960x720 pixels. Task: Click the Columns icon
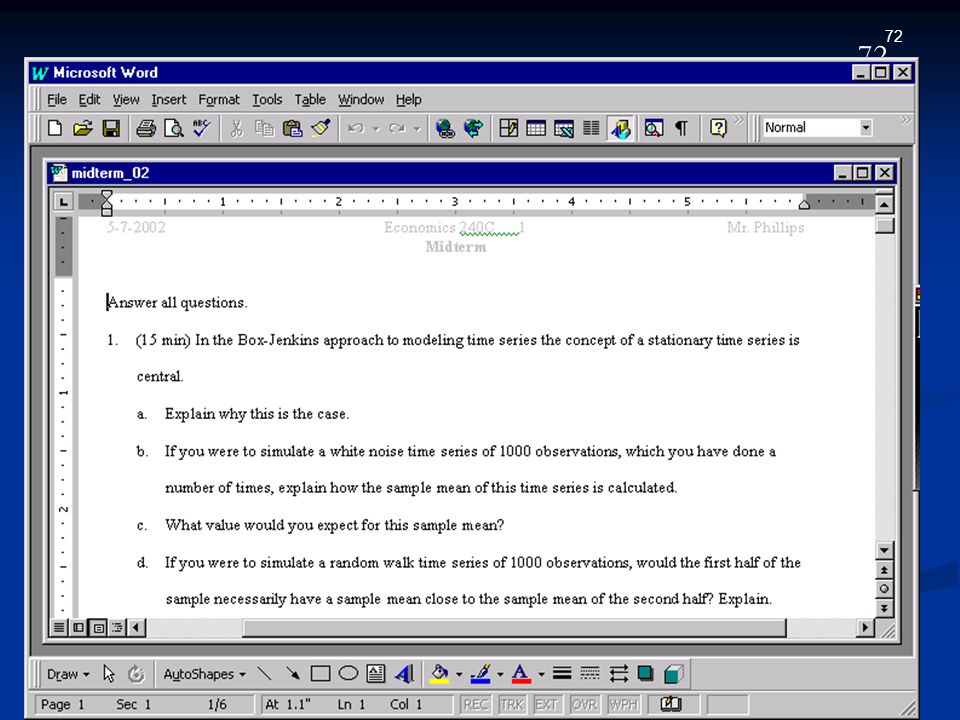click(x=591, y=128)
